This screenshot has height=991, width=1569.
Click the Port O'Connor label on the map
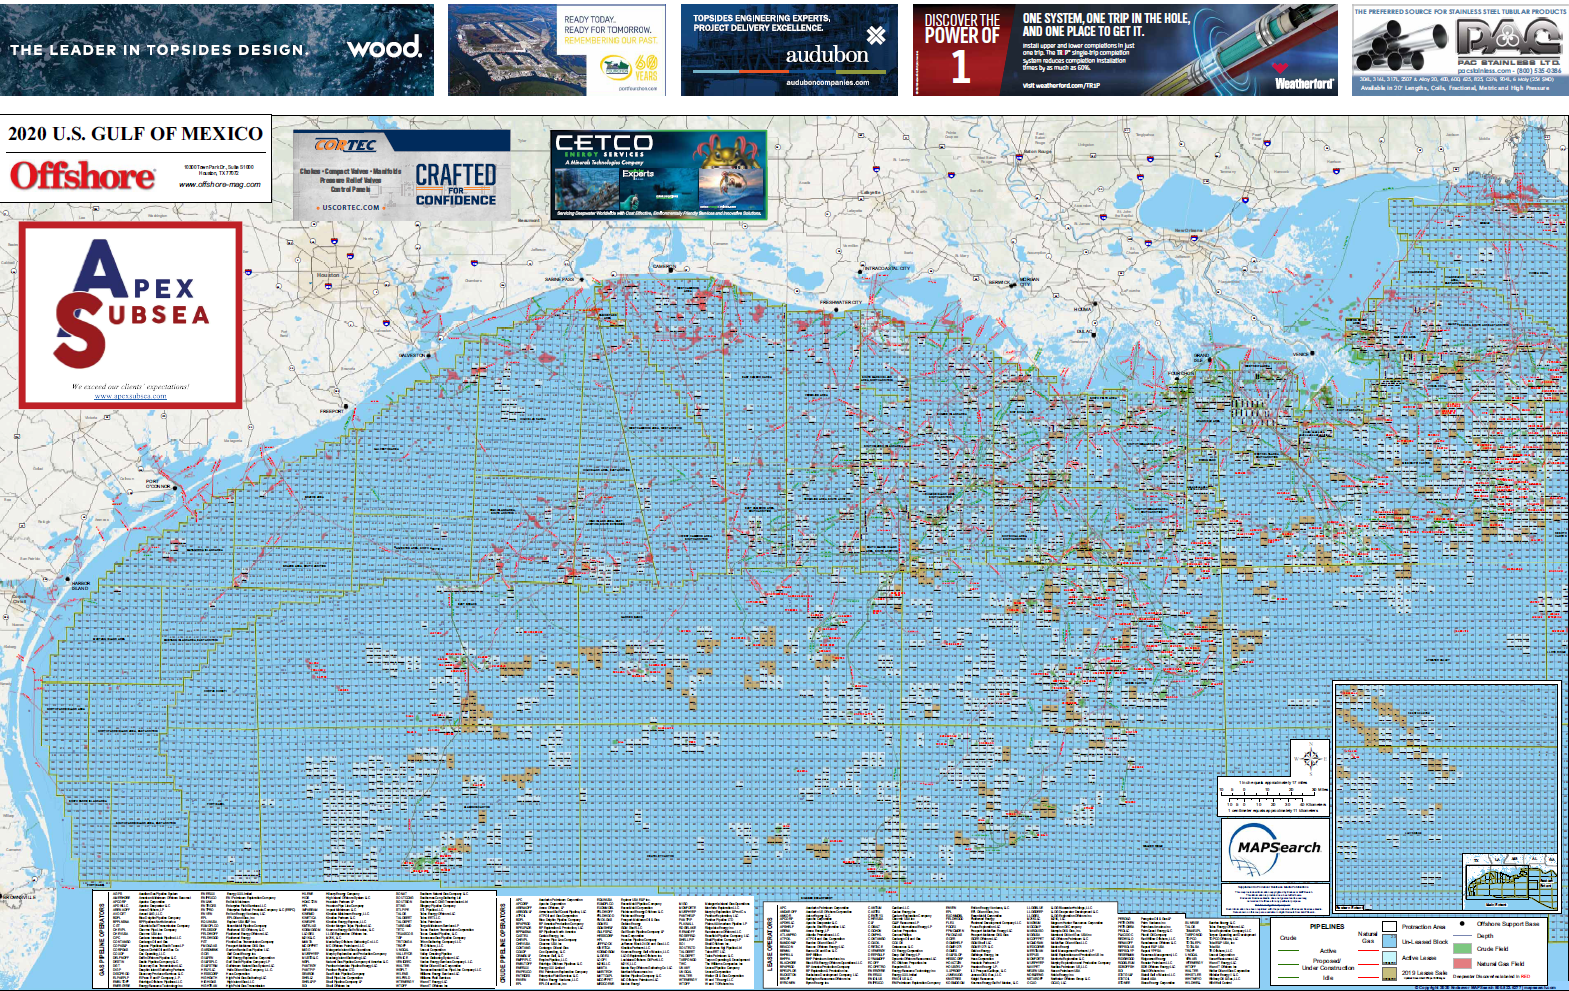[x=158, y=483]
